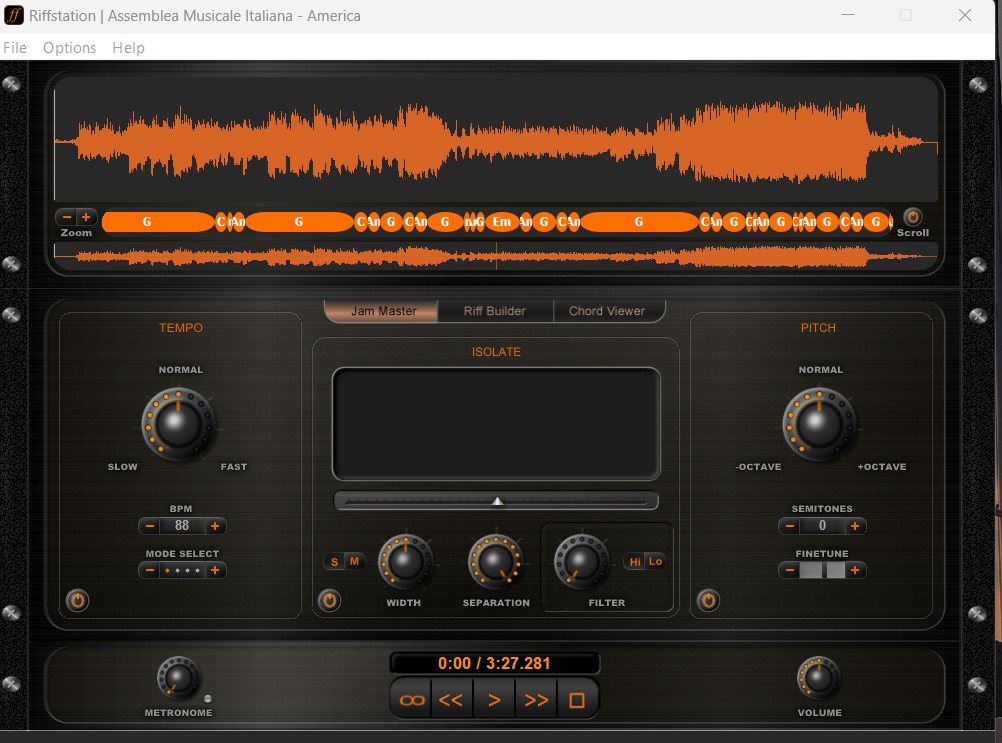
Task: Select the M isolate mode button
Action: coord(354,562)
